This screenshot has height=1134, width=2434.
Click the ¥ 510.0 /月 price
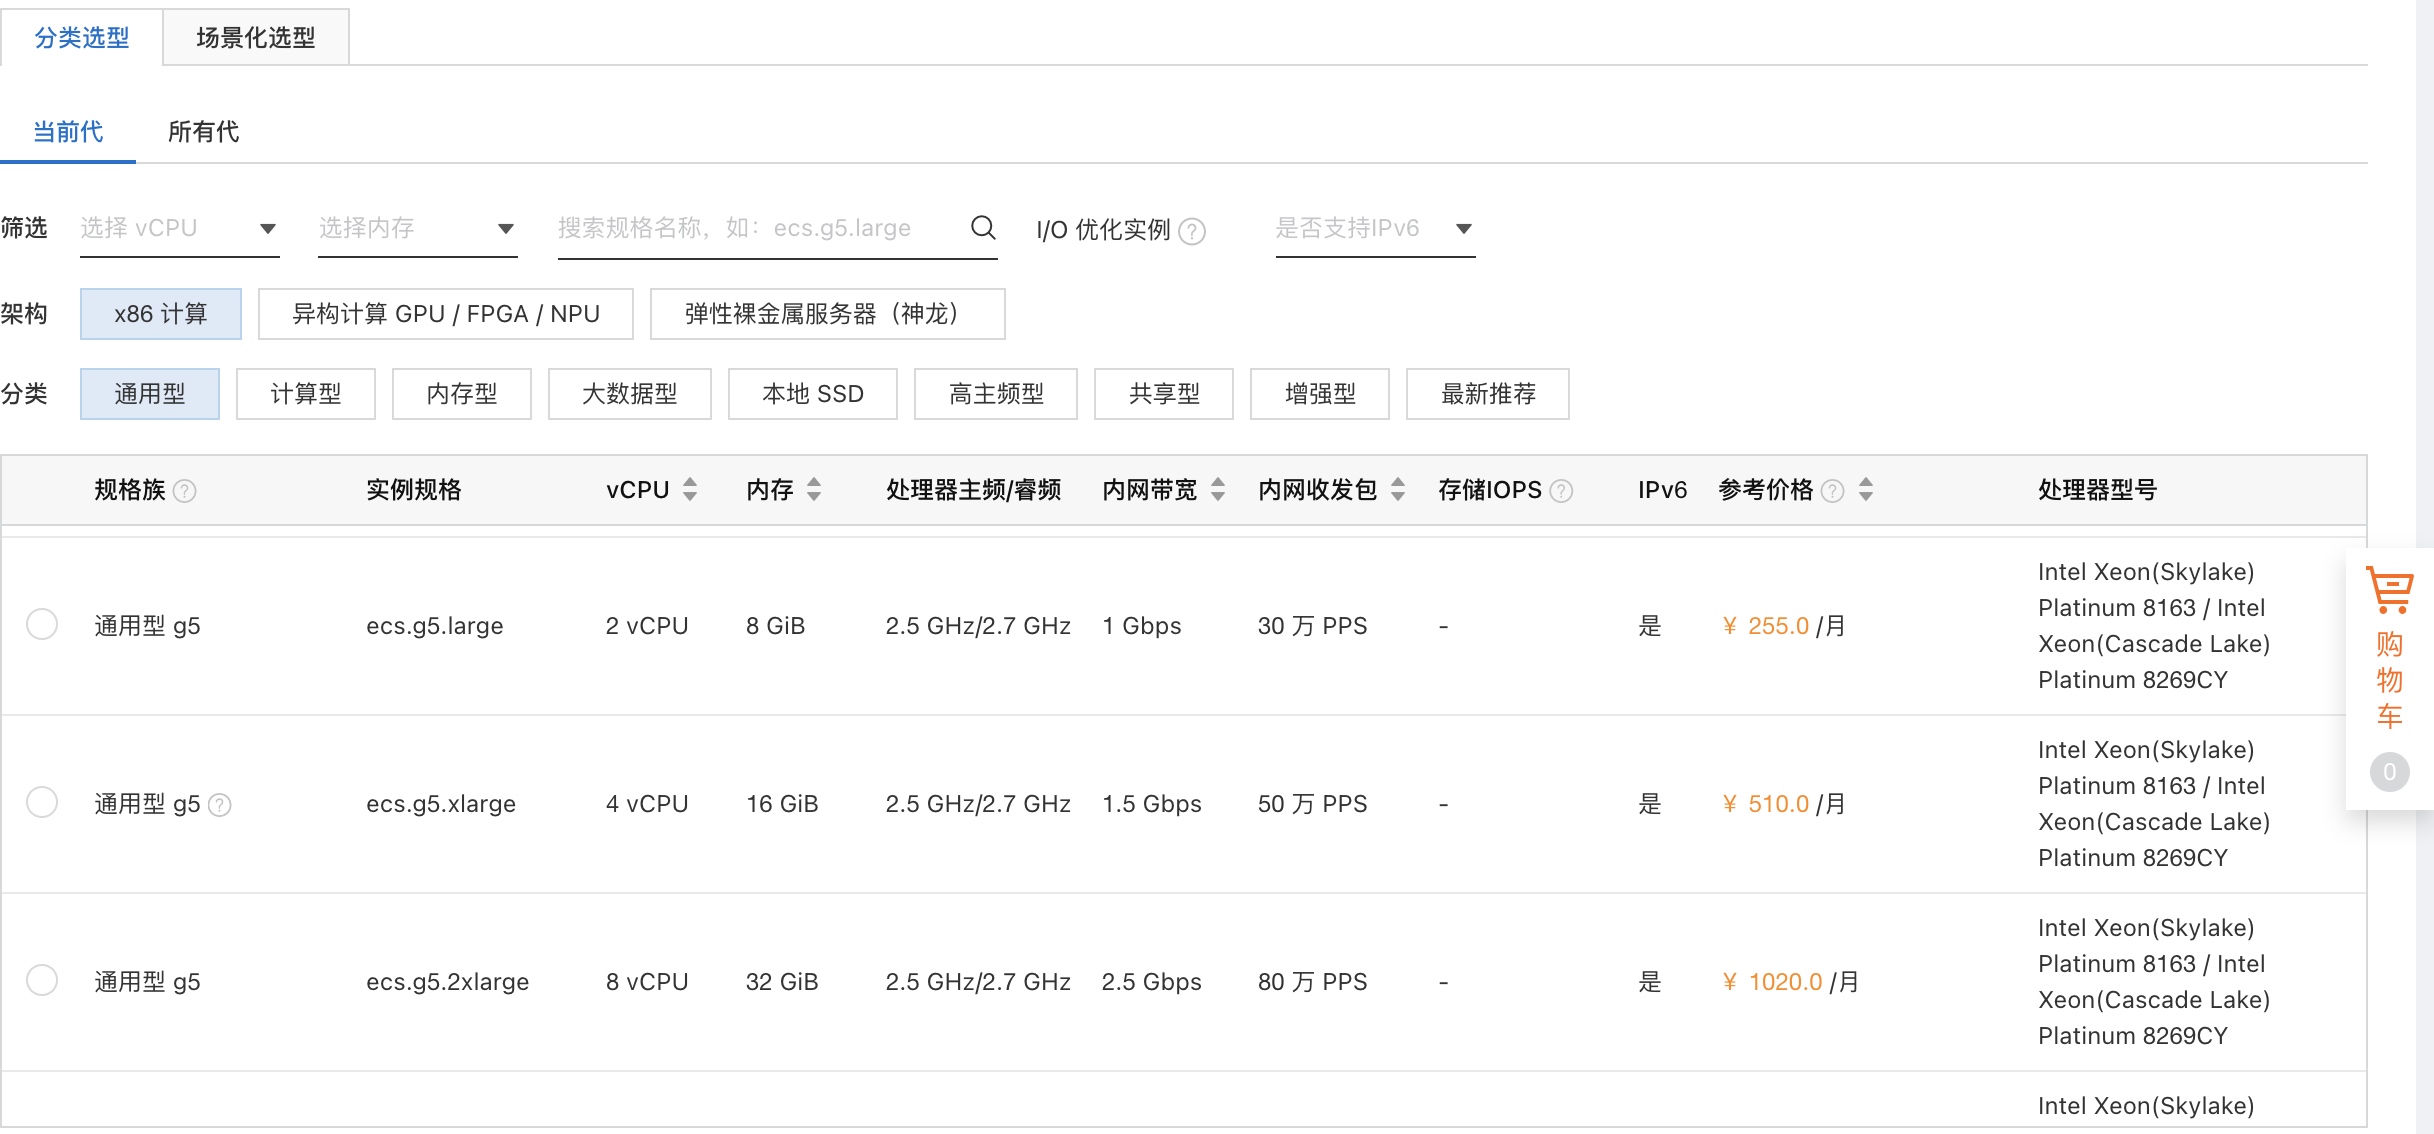(x=1784, y=804)
